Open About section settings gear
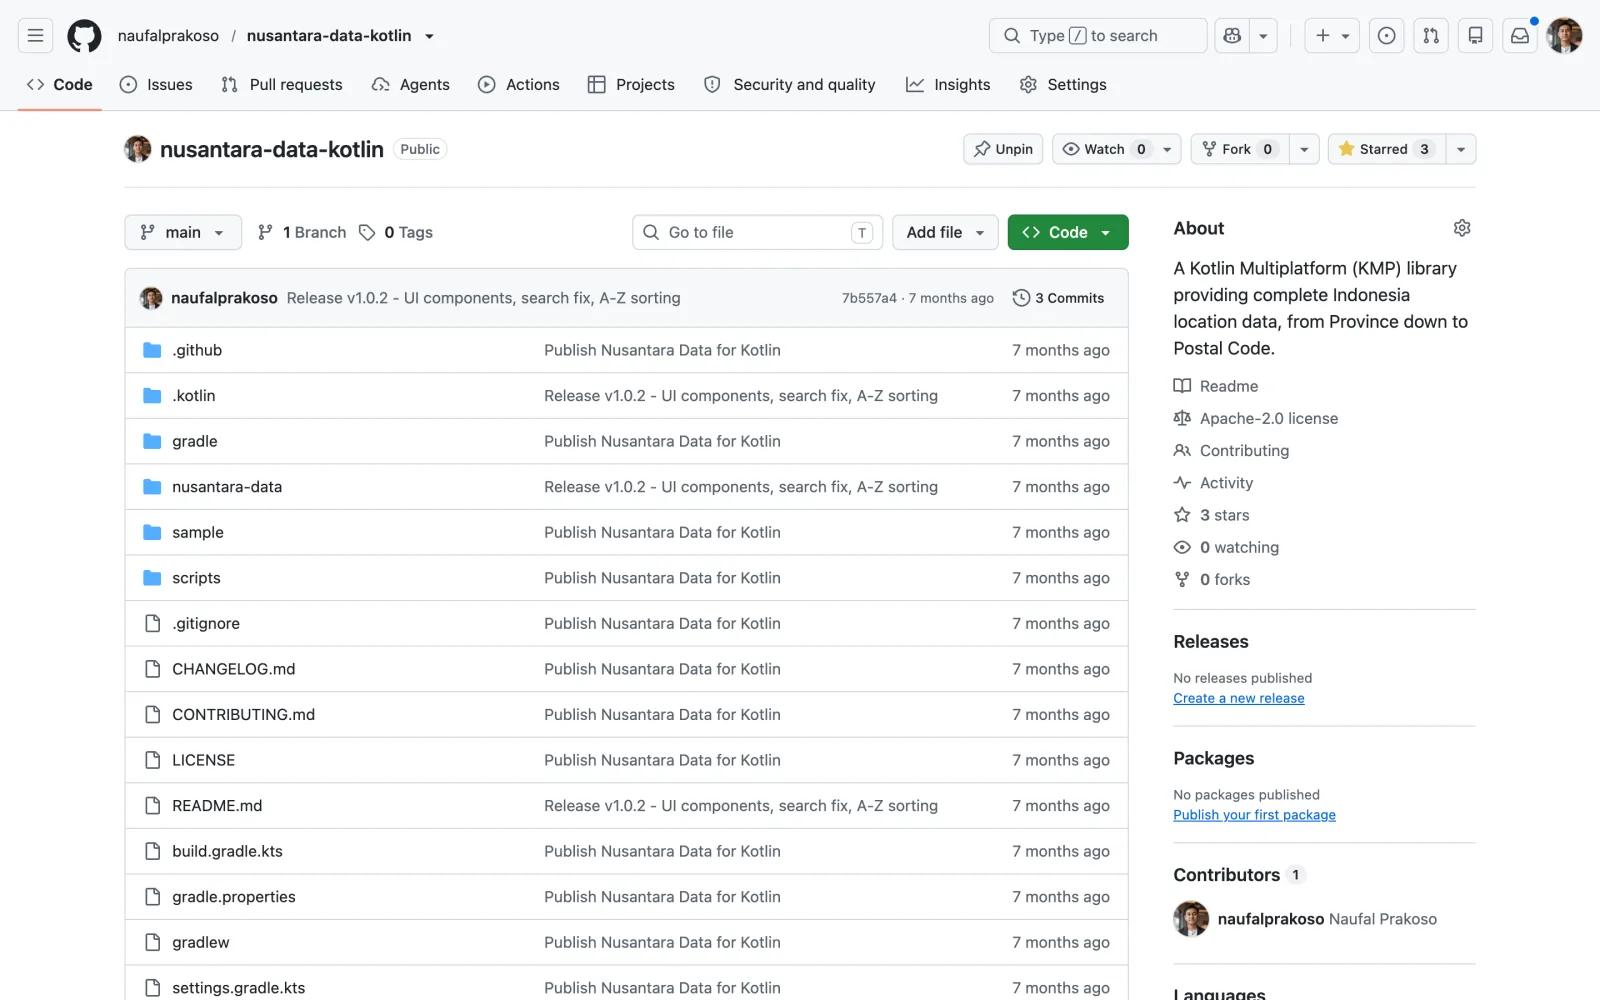This screenshot has width=1600, height=1000. point(1462,228)
